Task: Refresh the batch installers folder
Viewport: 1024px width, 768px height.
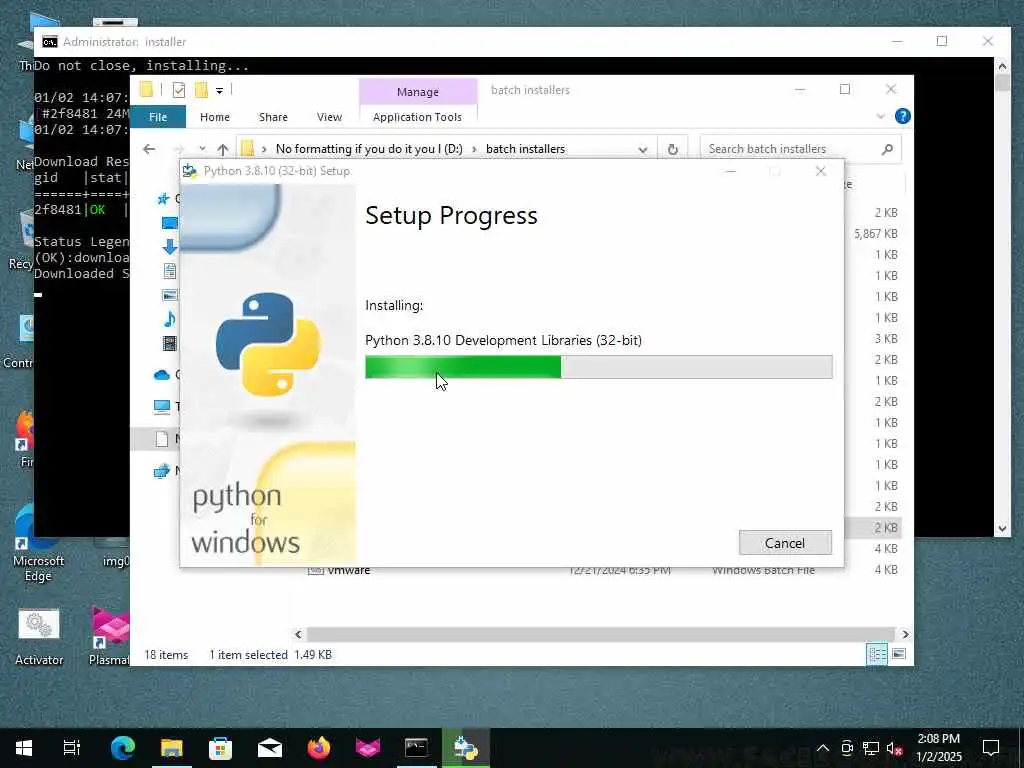Action: point(673,150)
